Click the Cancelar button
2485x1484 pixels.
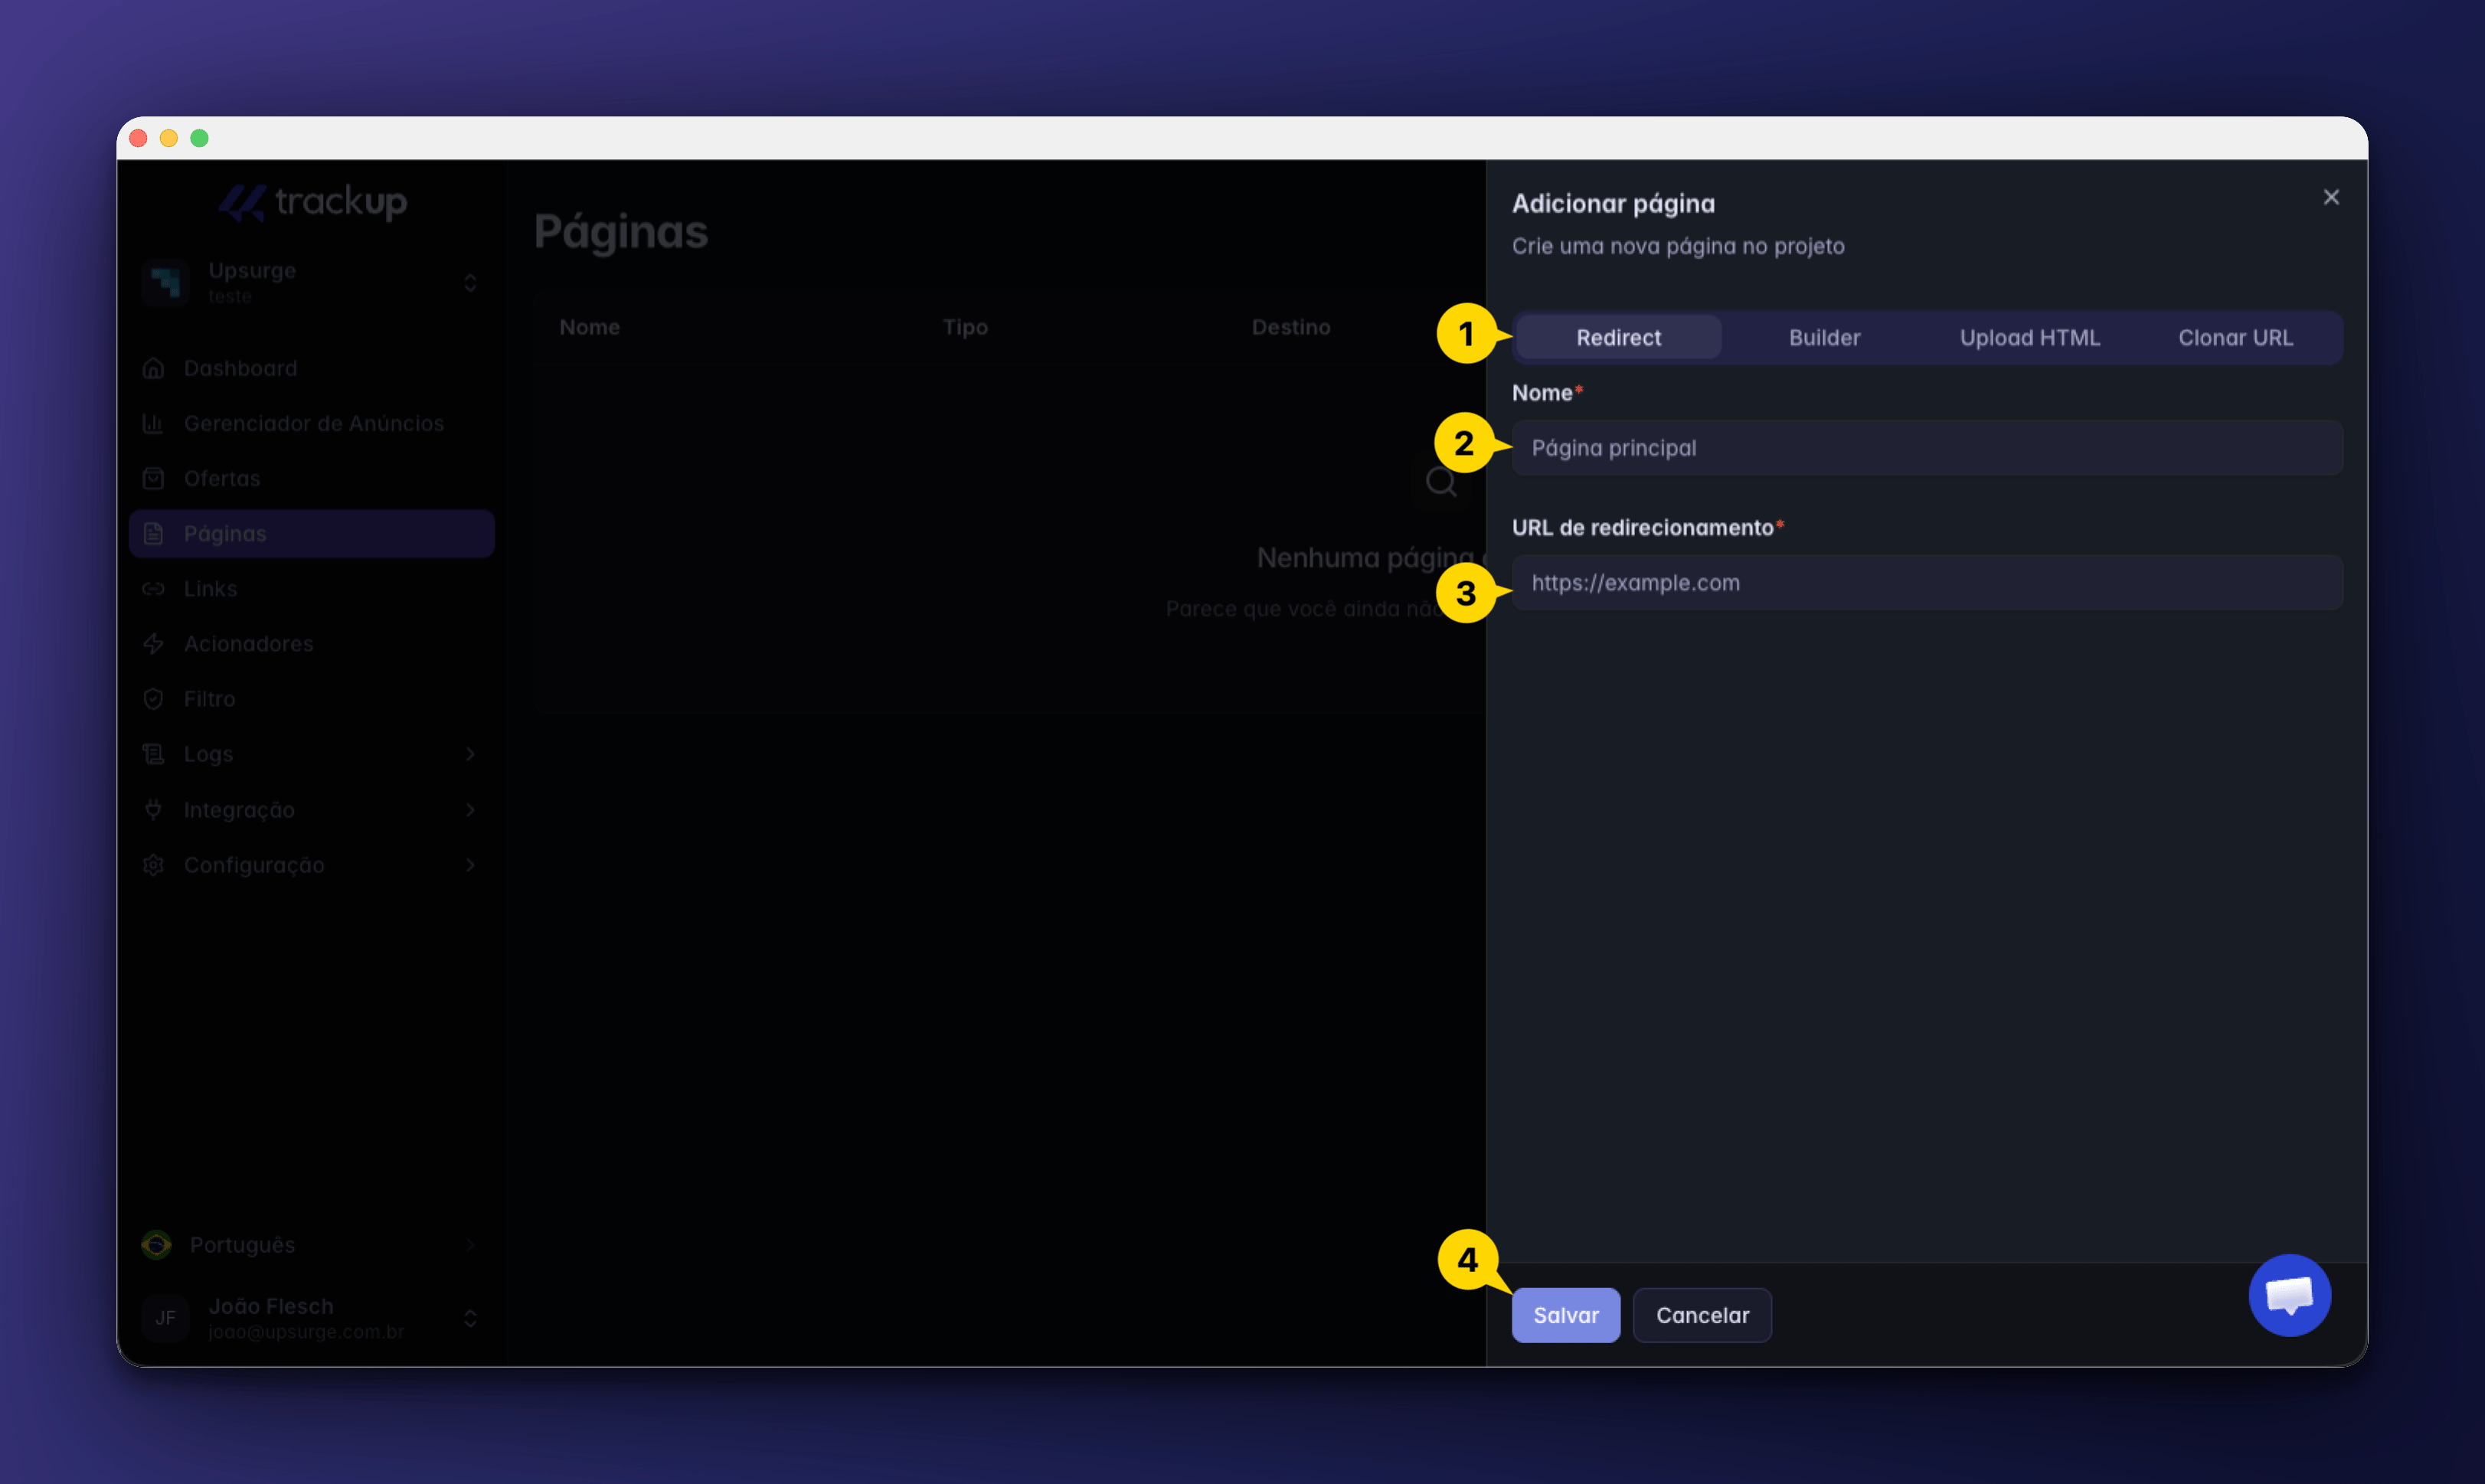click(x=1702, y=1314)
